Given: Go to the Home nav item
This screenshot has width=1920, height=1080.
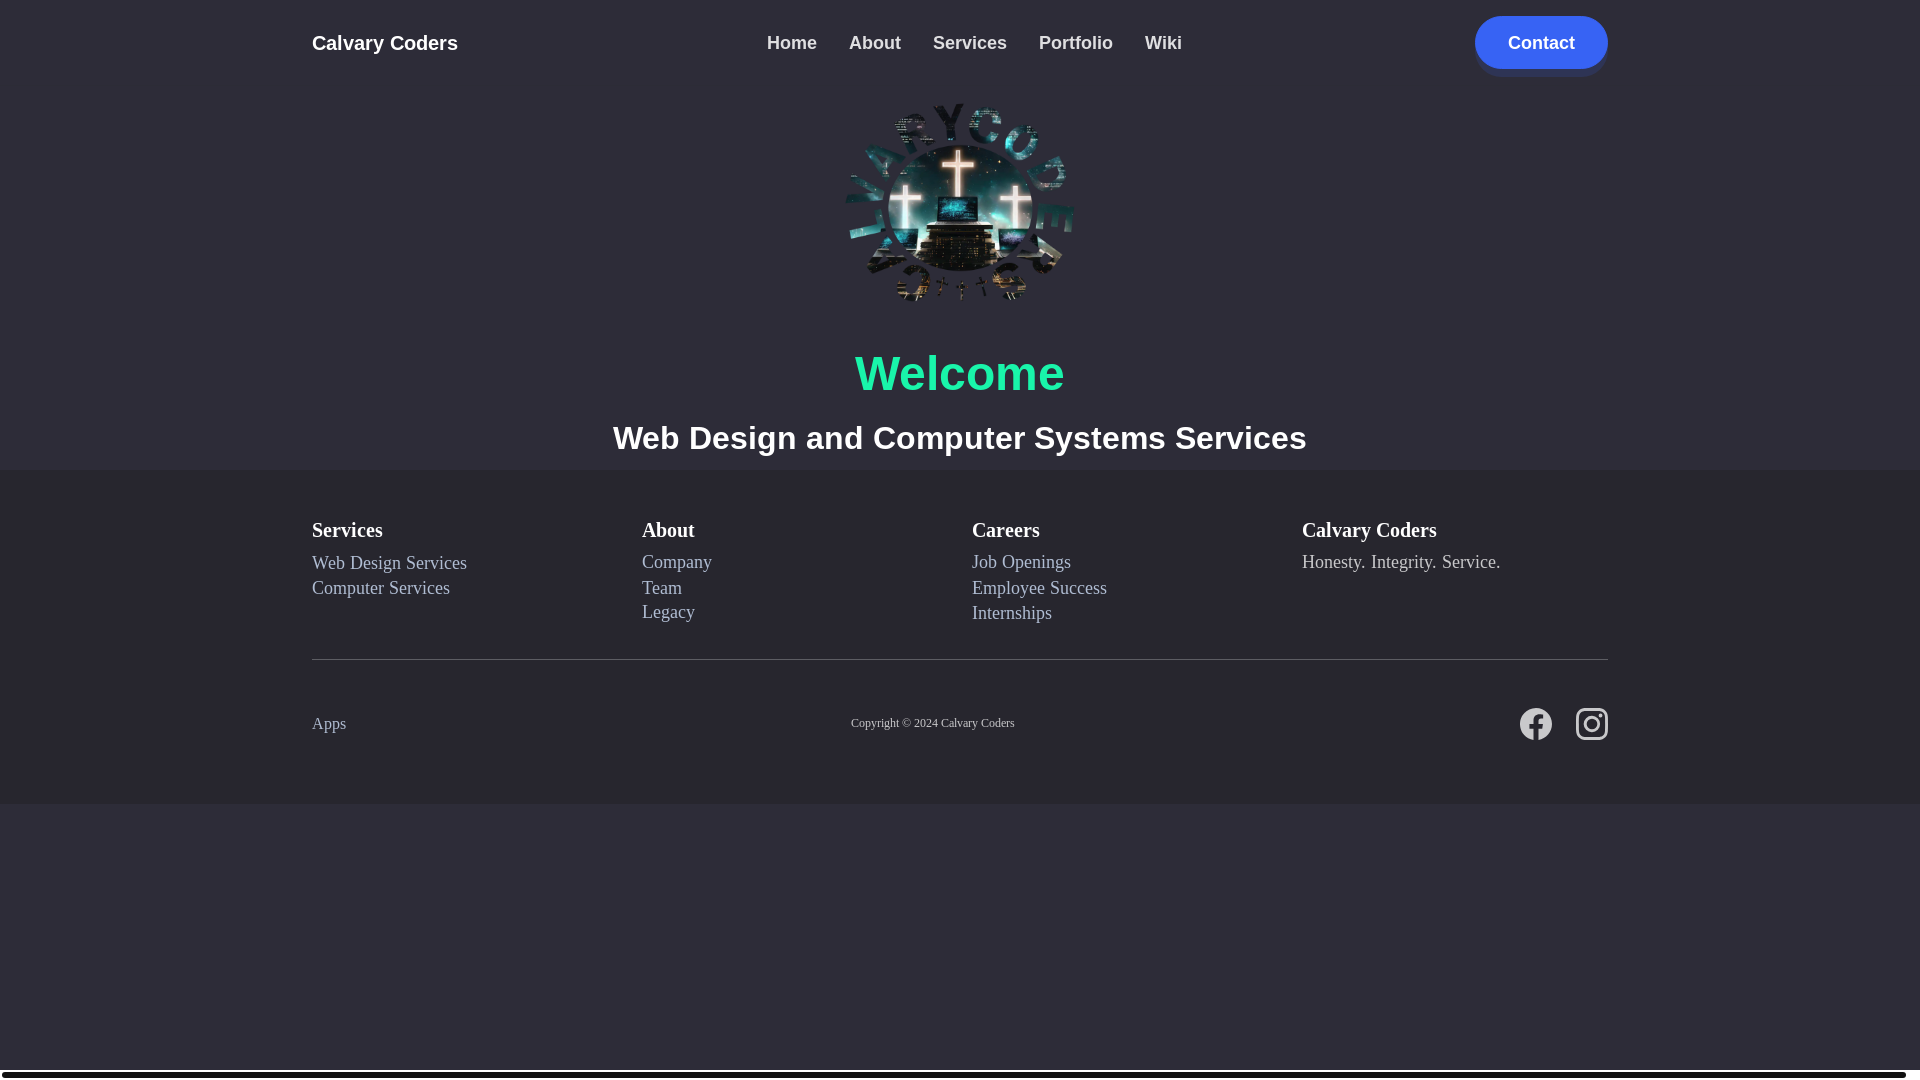Looking at the screenshot, I should point(792,43).
